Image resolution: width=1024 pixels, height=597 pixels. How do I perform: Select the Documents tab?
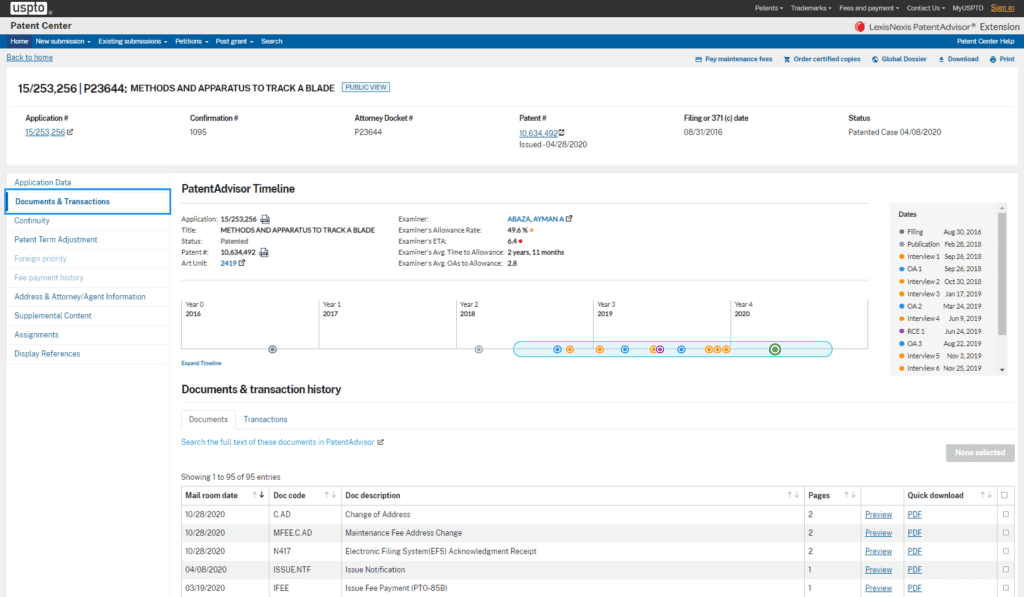(208, 419)
